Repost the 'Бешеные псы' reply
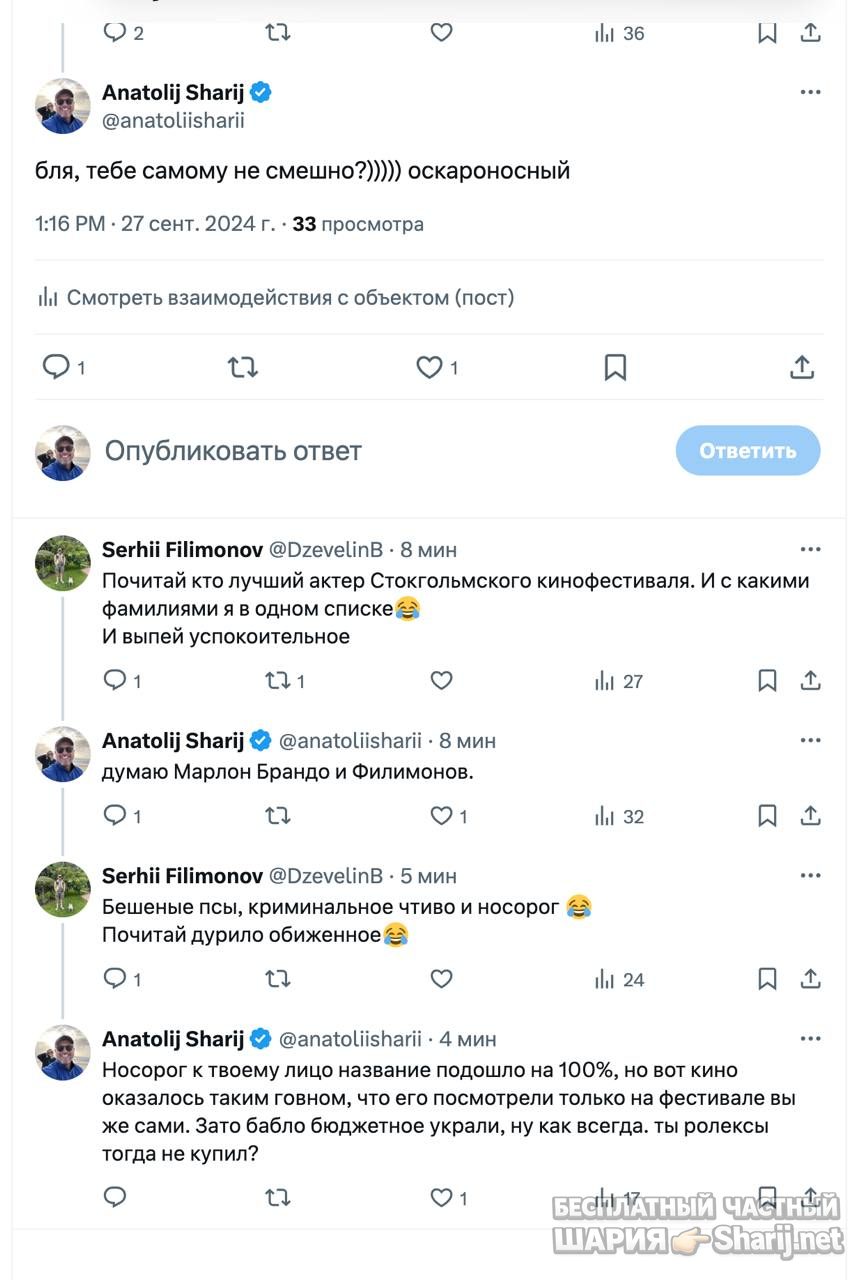 click(277, 979)
